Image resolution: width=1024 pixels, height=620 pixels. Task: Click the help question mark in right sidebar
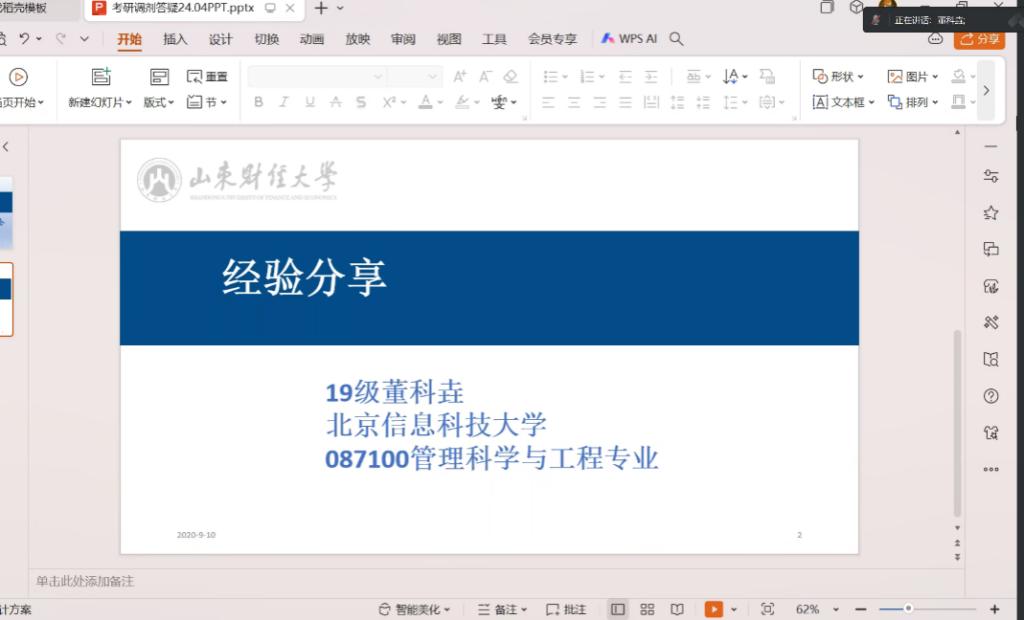[x=991, y=396]
